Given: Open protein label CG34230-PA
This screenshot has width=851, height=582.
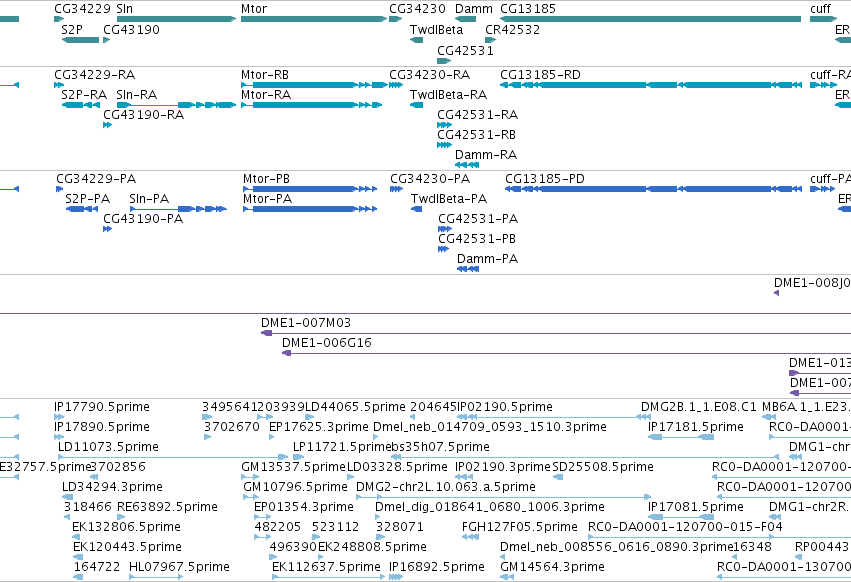Looking at the screenshot, I should pyautogui.click(x=430, y=179).
